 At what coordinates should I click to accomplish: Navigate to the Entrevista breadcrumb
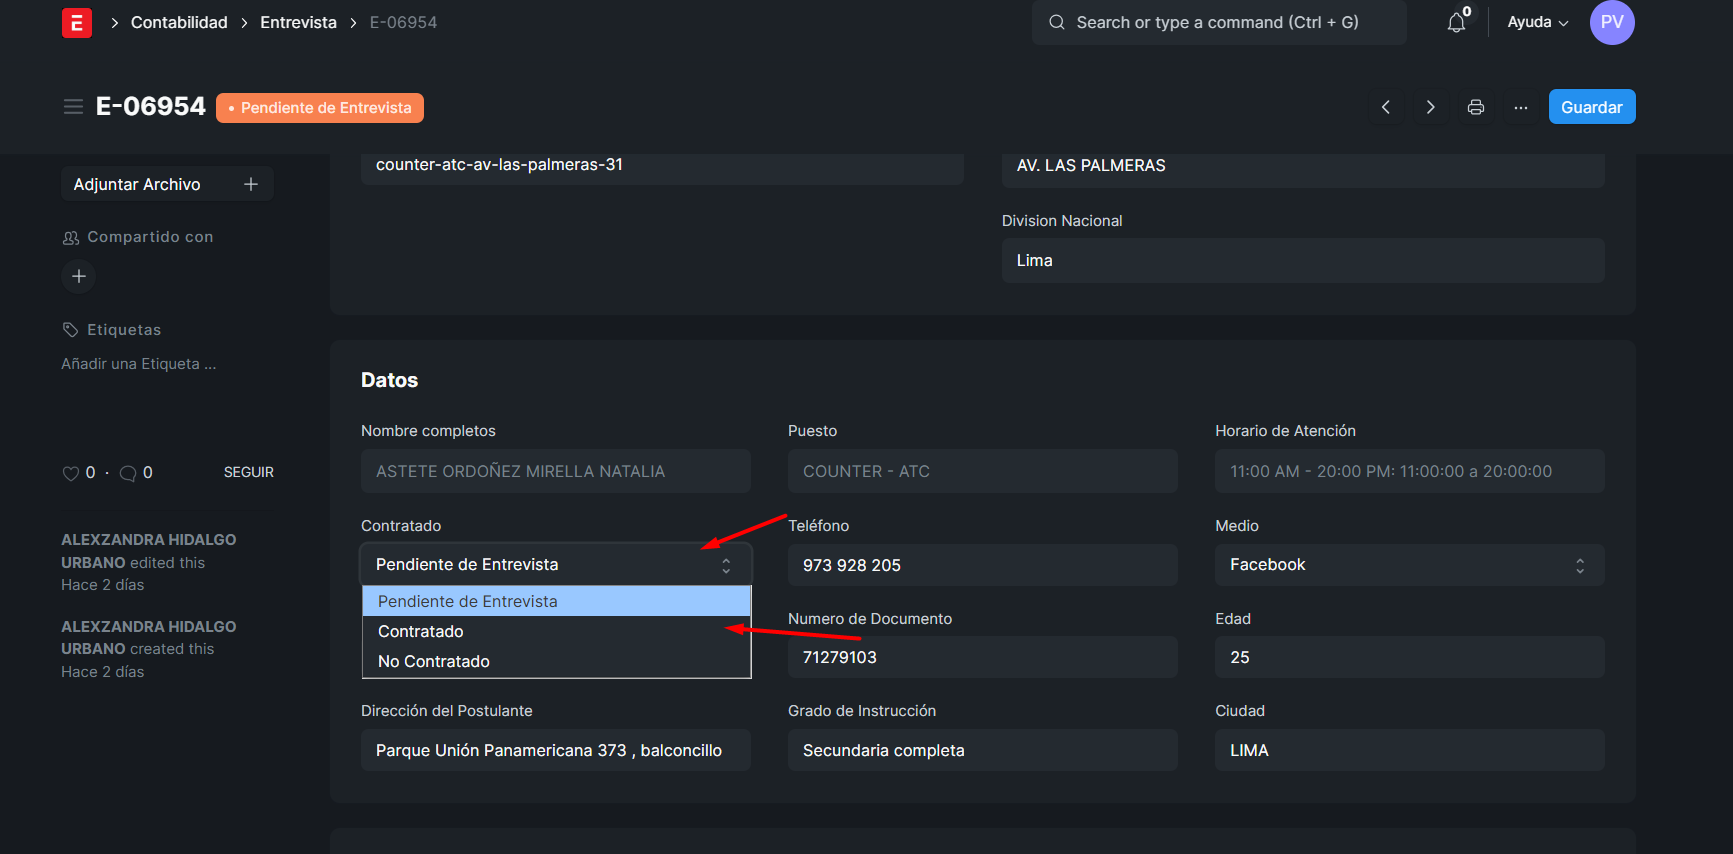point(298,23)
